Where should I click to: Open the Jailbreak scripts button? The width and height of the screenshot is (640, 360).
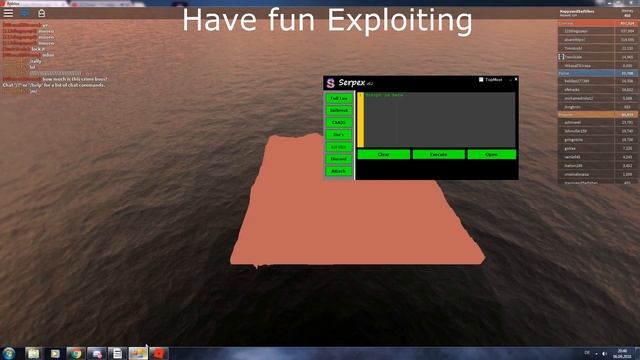click(x=339, y=111)
